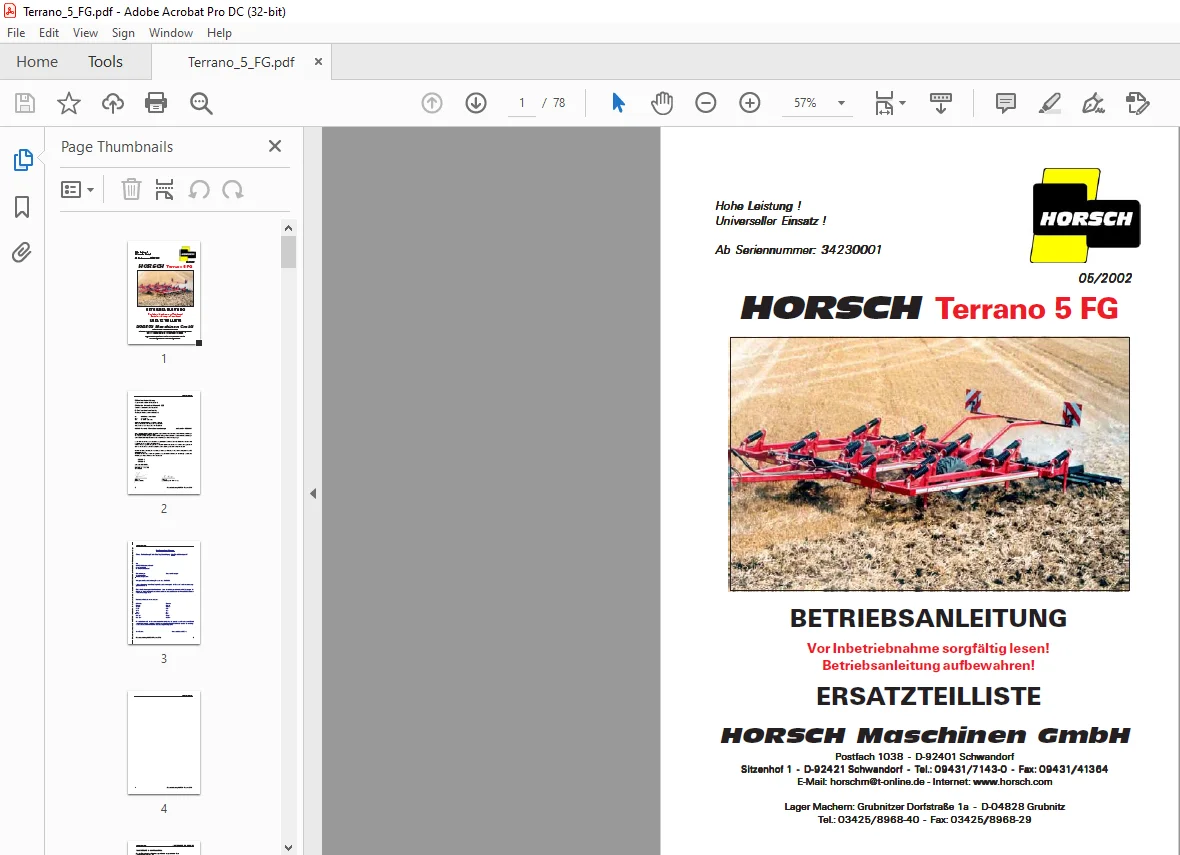Select page 4 thumbnail

click(x=164, y=743)
